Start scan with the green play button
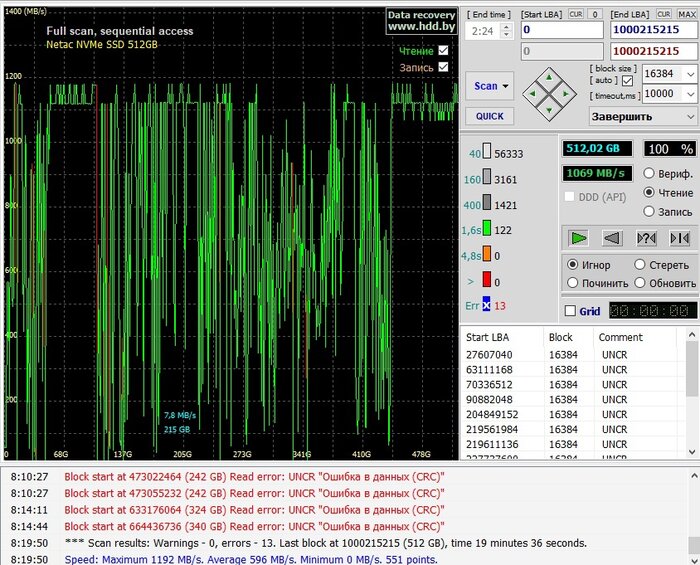Screen dimensions: 700x565 [579, 238]
